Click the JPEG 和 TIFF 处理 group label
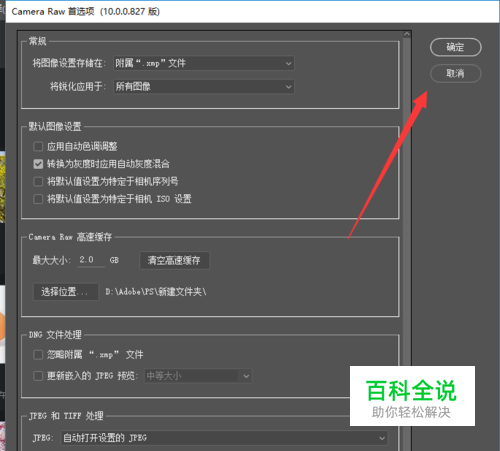The image size is (500, 451). pyautogui.click(x=66, y=416)
